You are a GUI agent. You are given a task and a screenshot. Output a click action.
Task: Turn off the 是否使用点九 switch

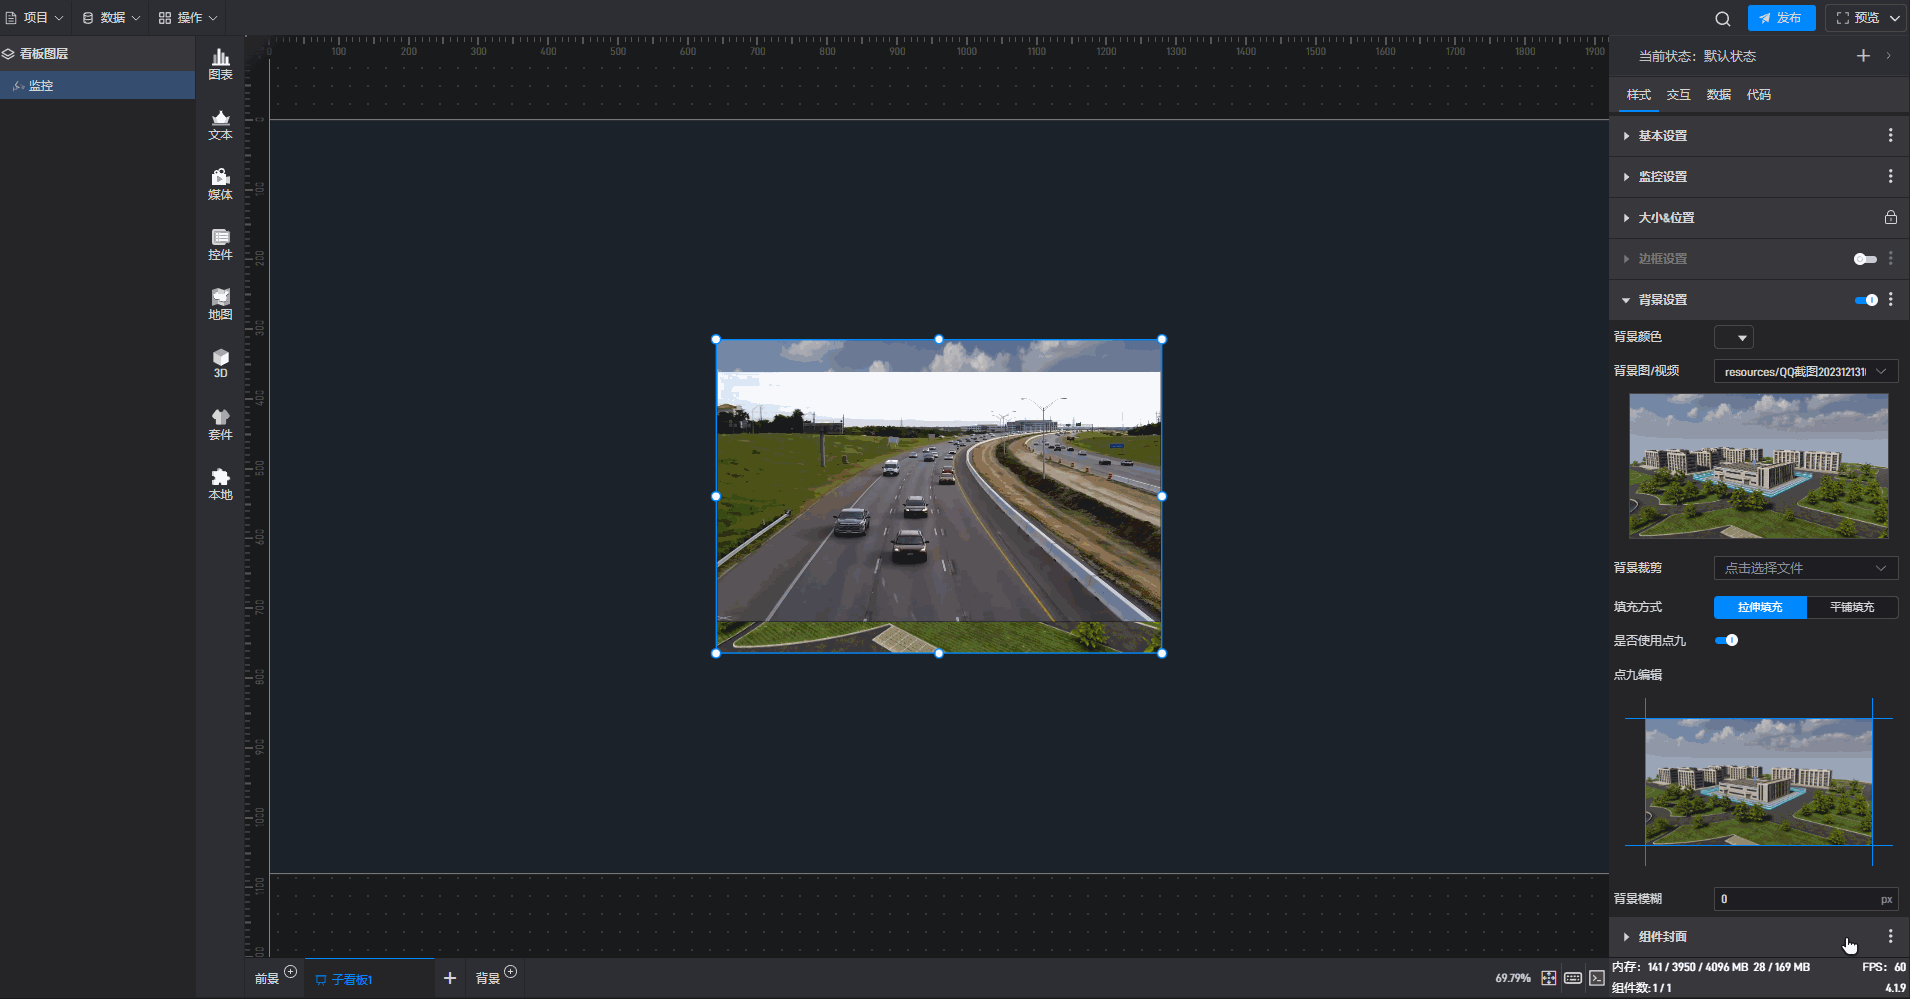(1727, 640)
